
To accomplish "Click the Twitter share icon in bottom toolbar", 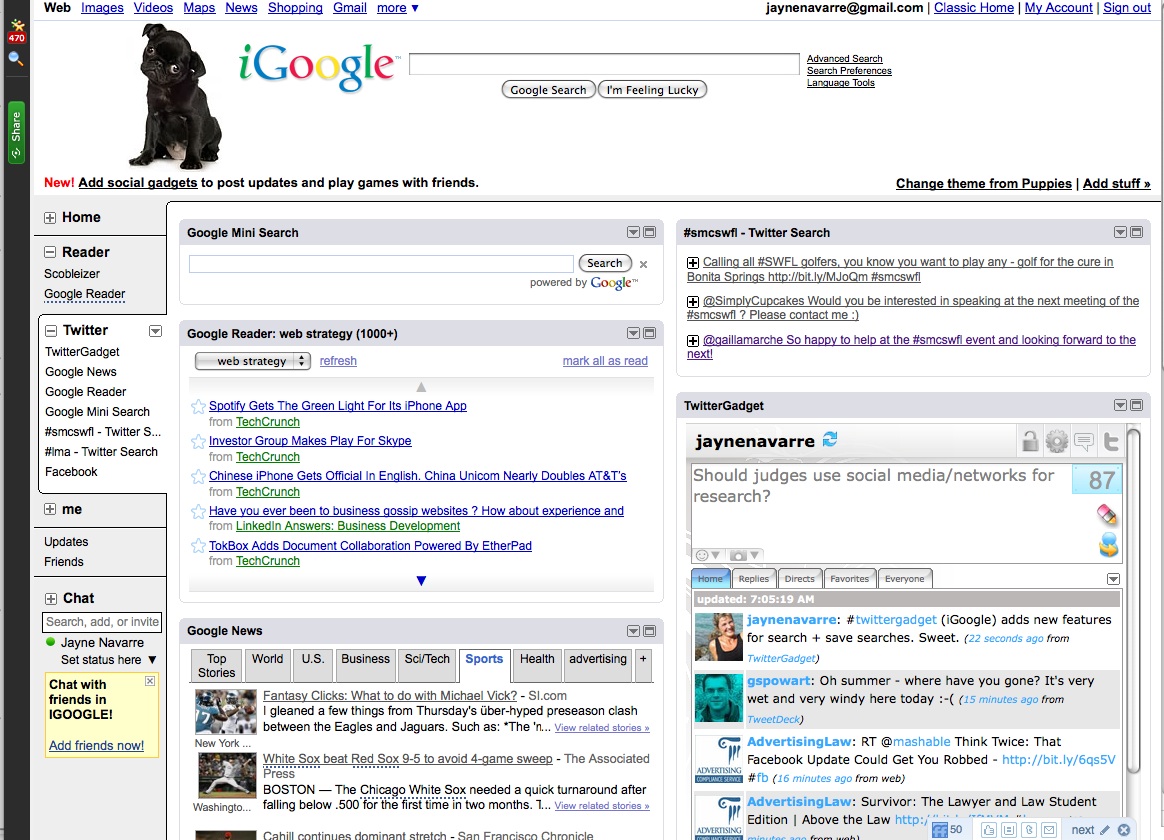I will pos(1029,830).
